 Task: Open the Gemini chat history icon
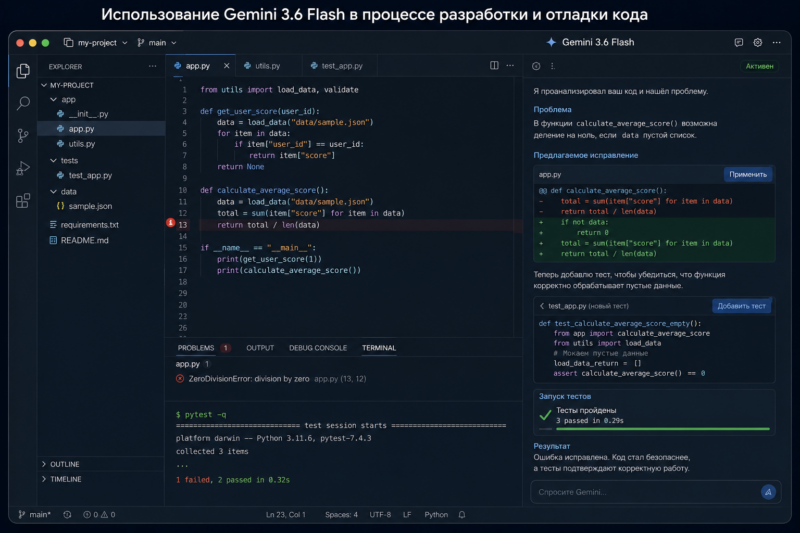tap(738, 42)
